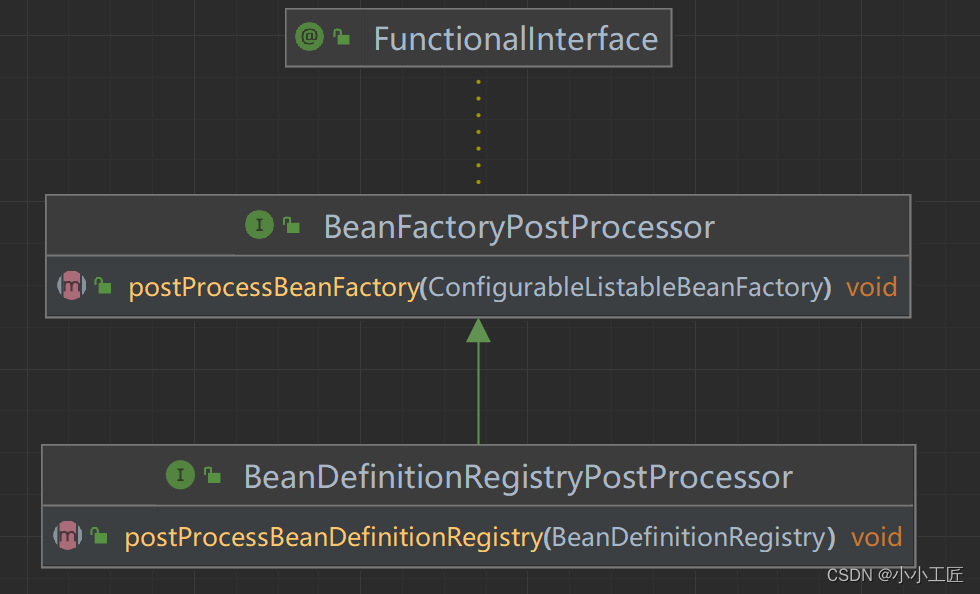Select the interface icon beside BeanFactoryPostProcessor
980x594 pixels.
click(259, 225)
